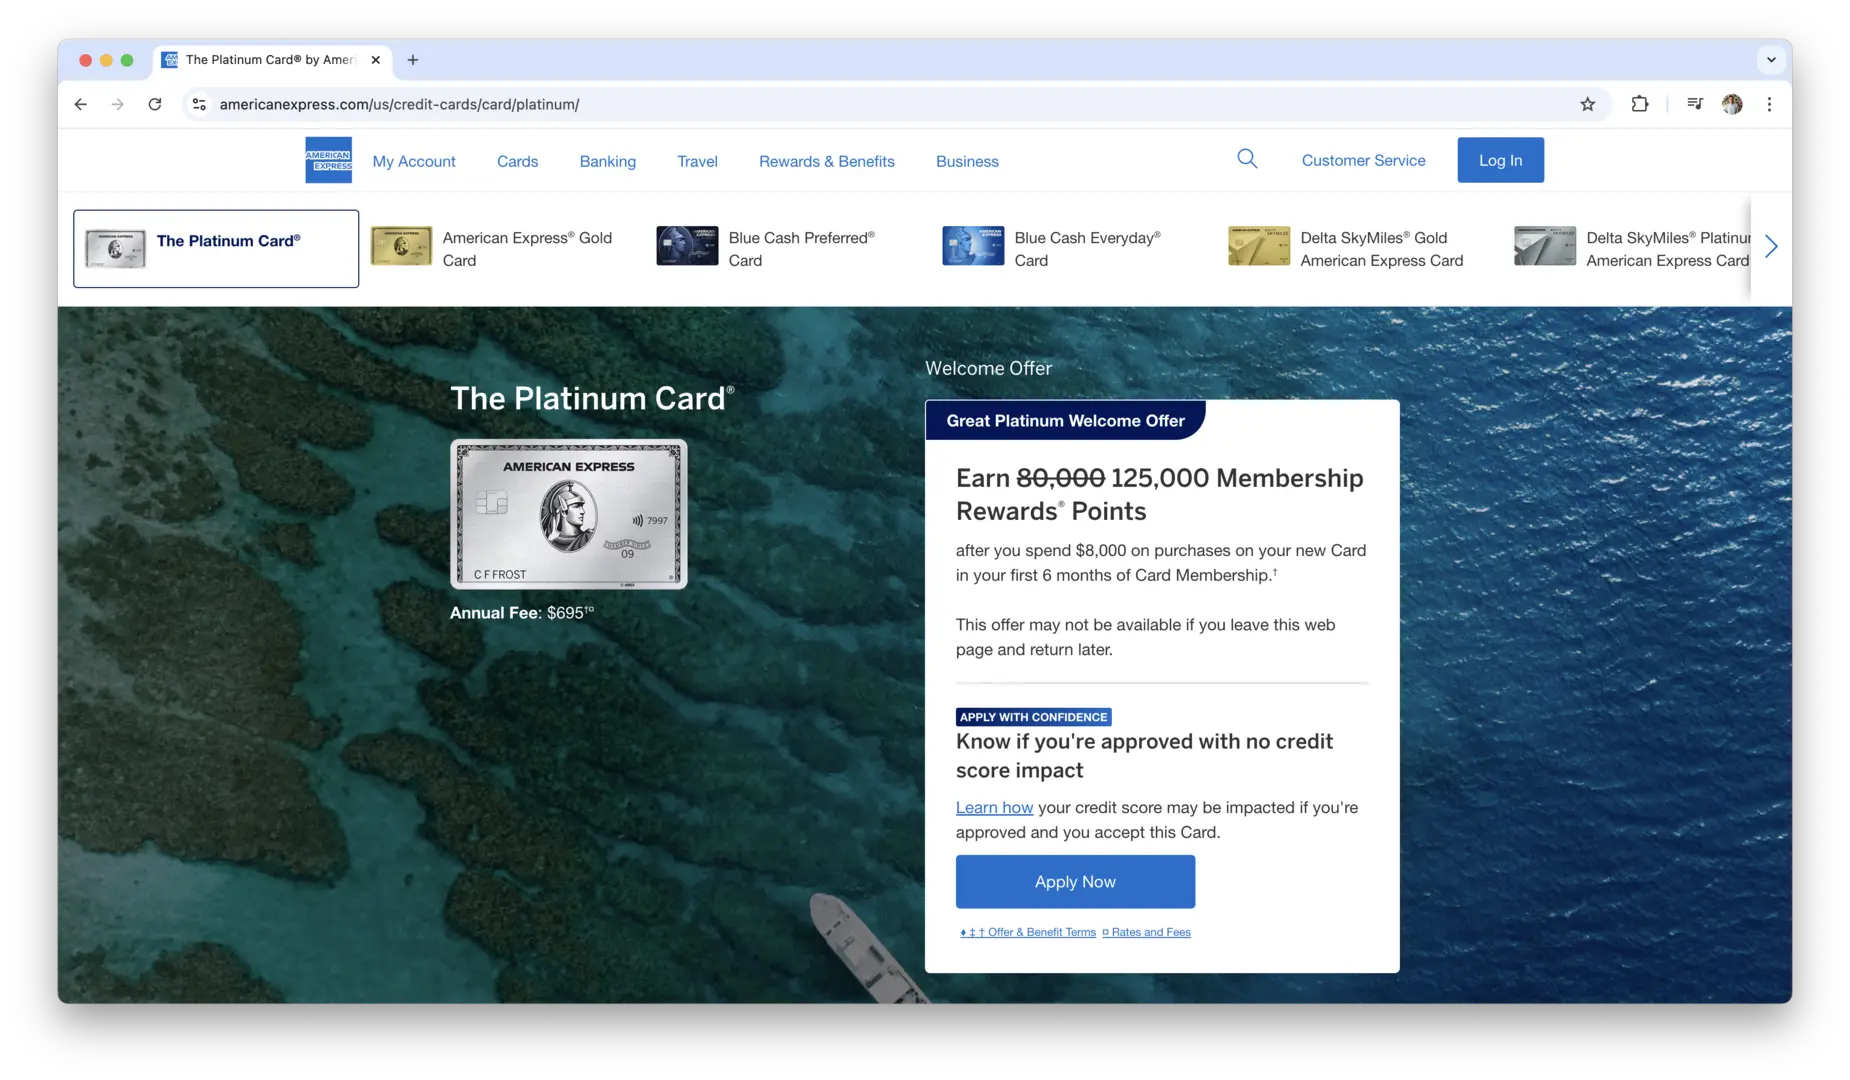The image size is (1850, 1080).
Task: Open the Chrome three-dot menu
Action: pos(1769,104)
